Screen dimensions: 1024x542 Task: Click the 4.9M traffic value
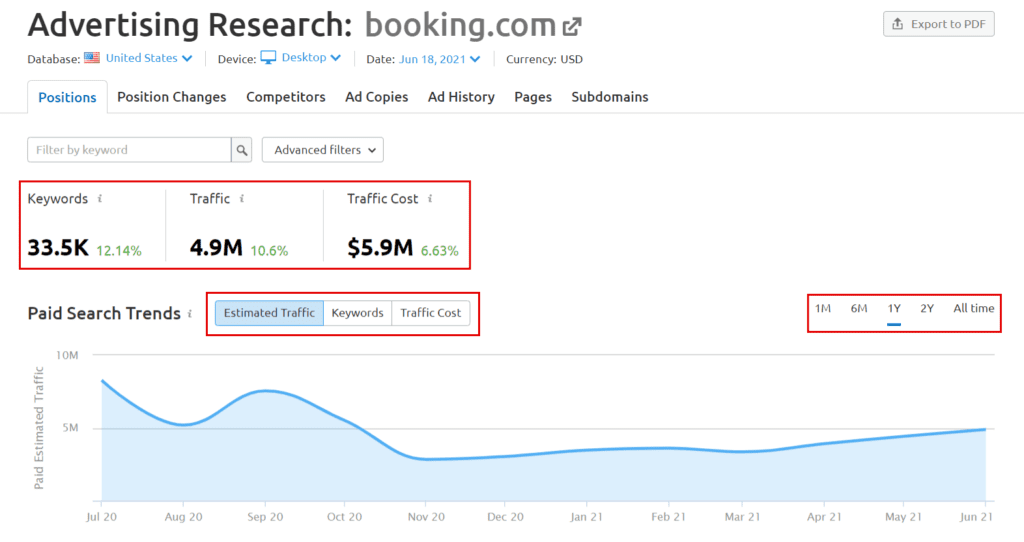coord(216,248)
